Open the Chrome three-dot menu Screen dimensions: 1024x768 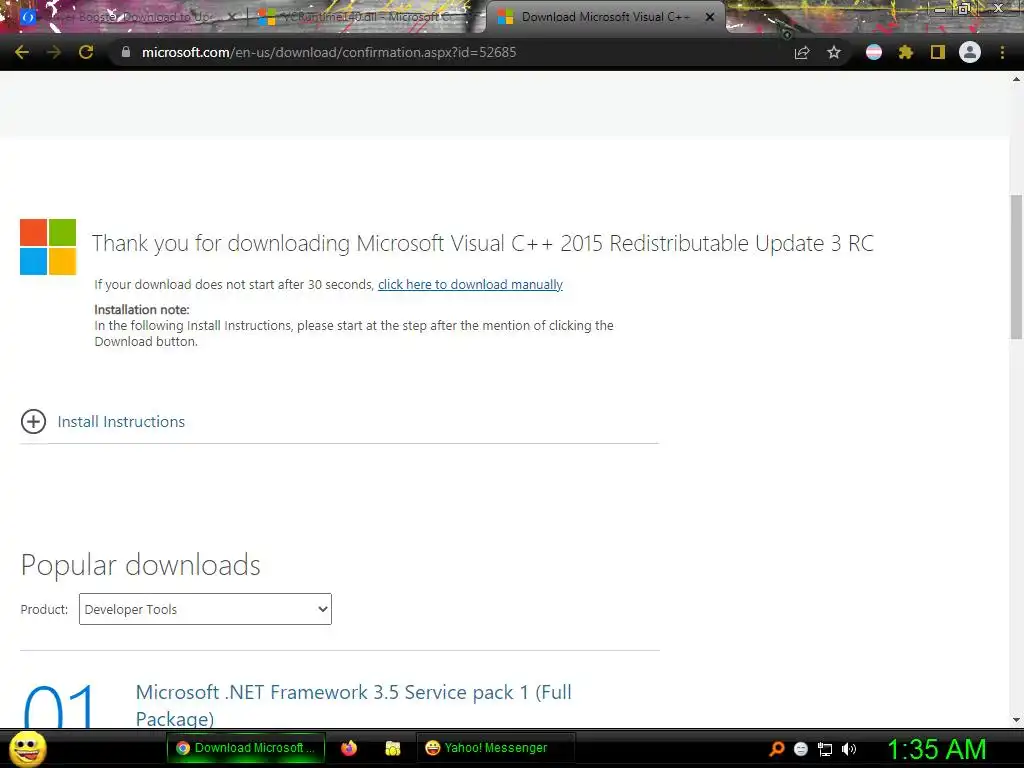(x=1002, y=52)
